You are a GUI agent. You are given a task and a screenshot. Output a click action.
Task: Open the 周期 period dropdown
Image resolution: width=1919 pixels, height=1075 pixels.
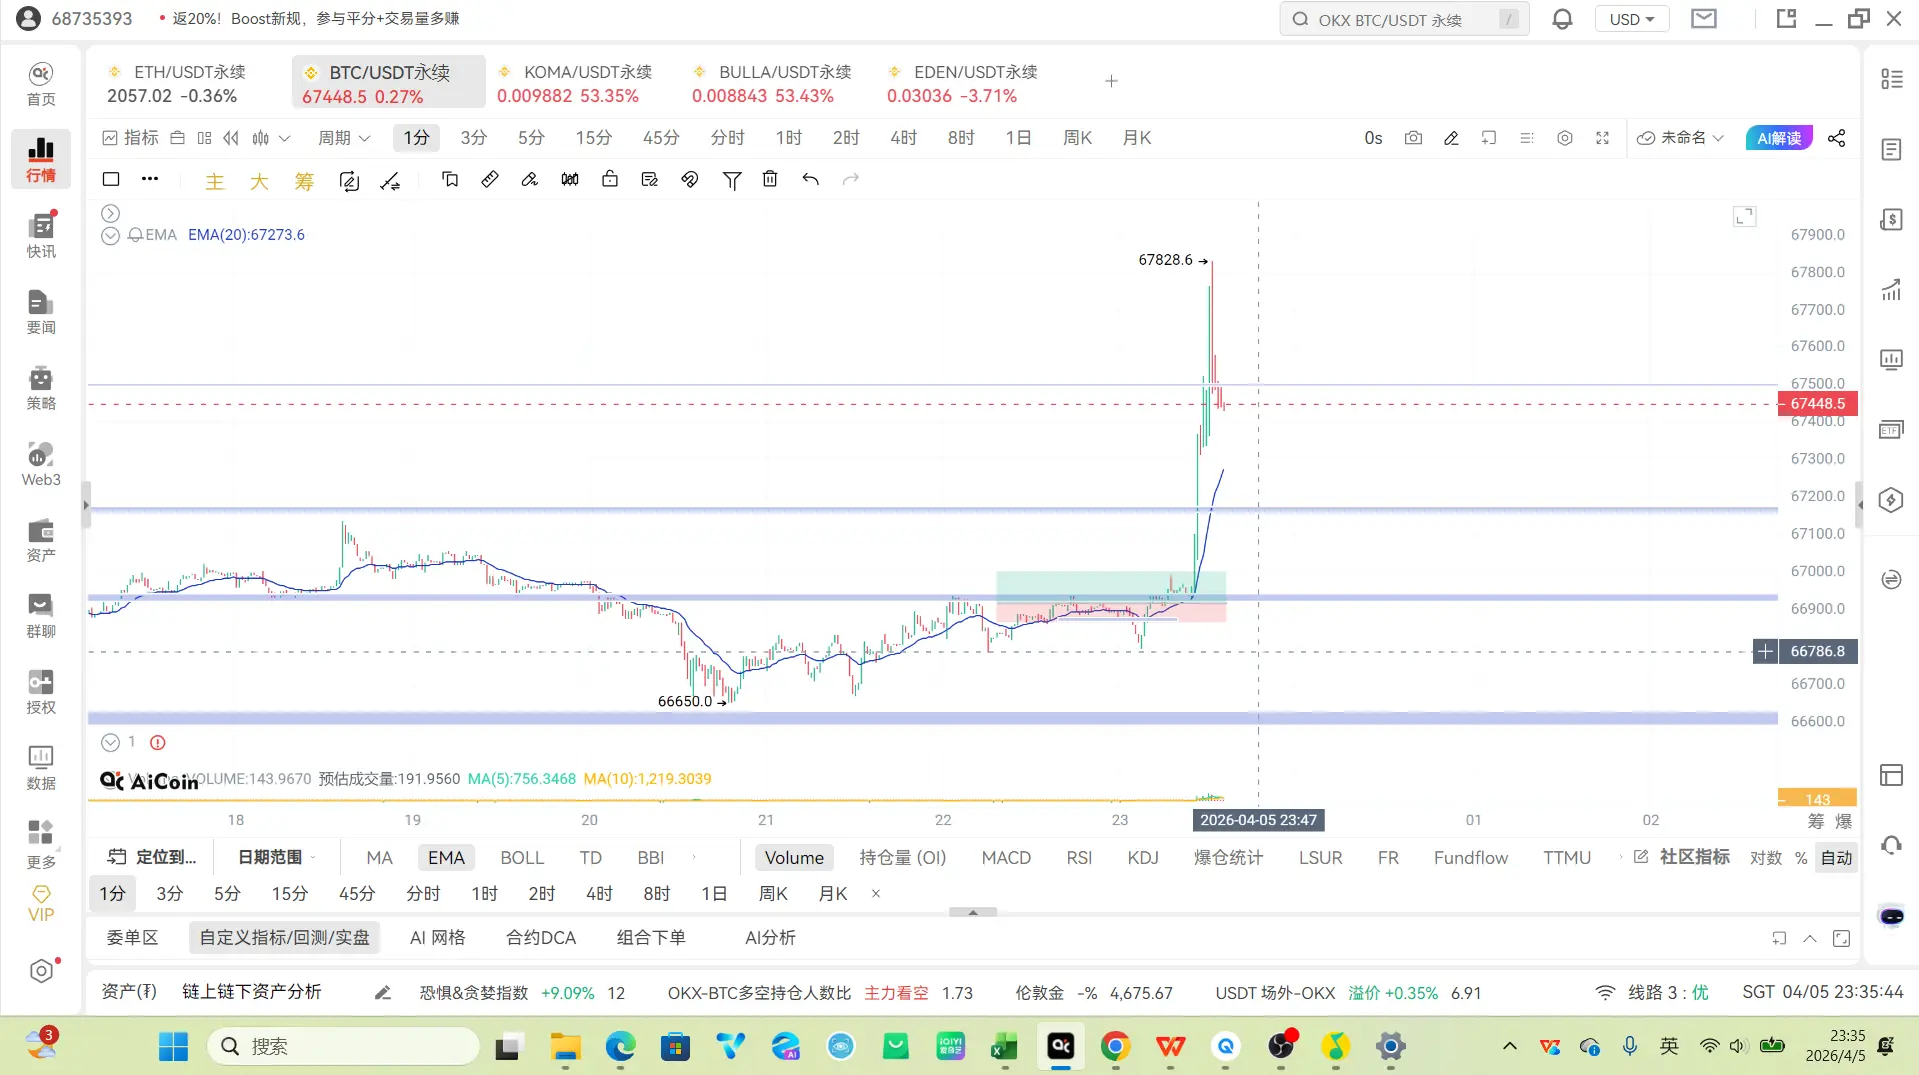(x=344, y=138)
